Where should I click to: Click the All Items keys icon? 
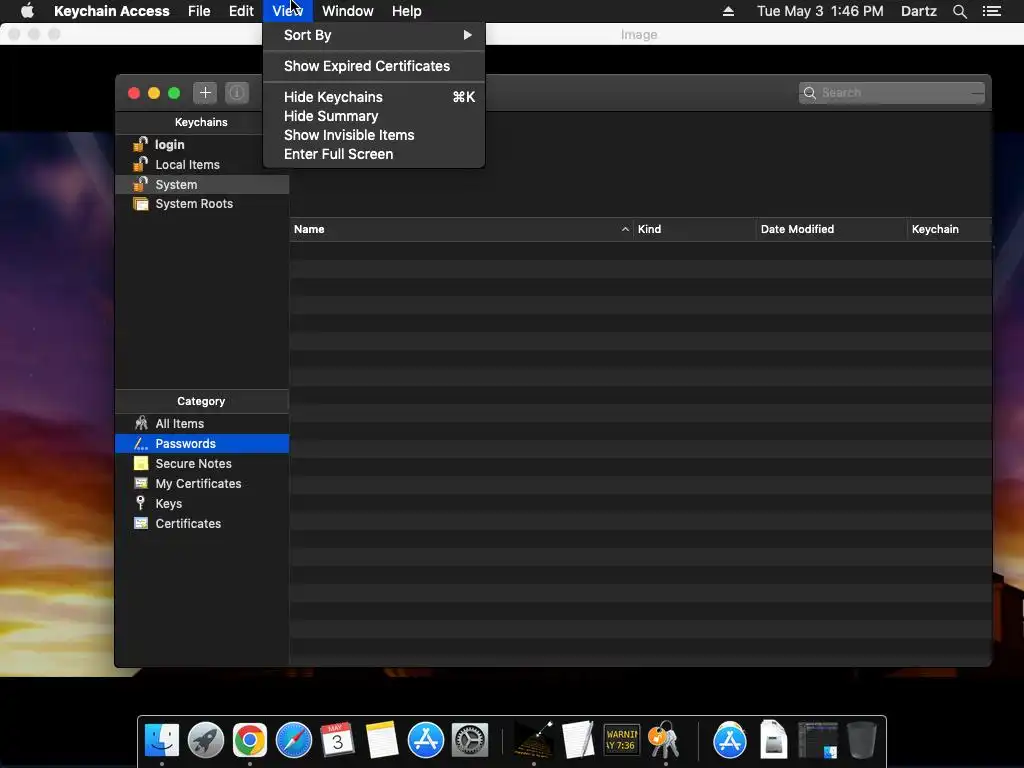[140, 423]
